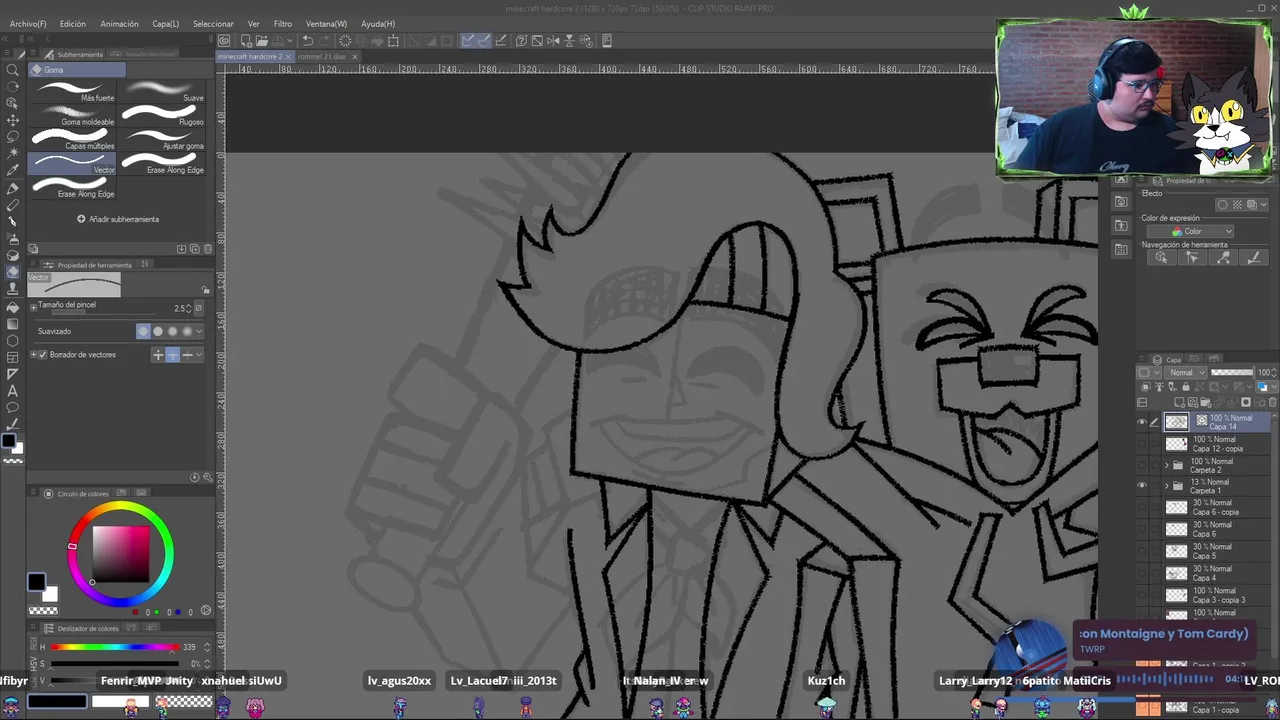Image resolution: width=1280 pixels, height=720 pixels.
Task: Close the rommel 21 dias tab
Action: pyautogui.click(x=354, y=57)
